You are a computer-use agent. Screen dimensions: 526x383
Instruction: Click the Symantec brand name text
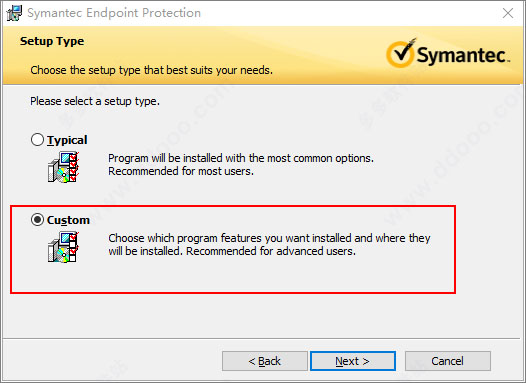pos(463,55)
